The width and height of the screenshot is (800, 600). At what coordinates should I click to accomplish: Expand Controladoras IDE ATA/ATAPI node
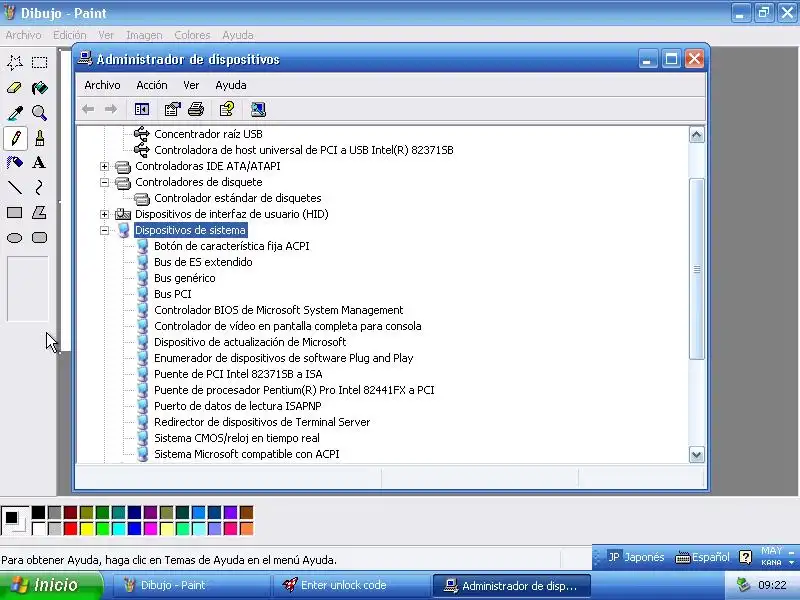pyautogui.click(x=104, y=166)
